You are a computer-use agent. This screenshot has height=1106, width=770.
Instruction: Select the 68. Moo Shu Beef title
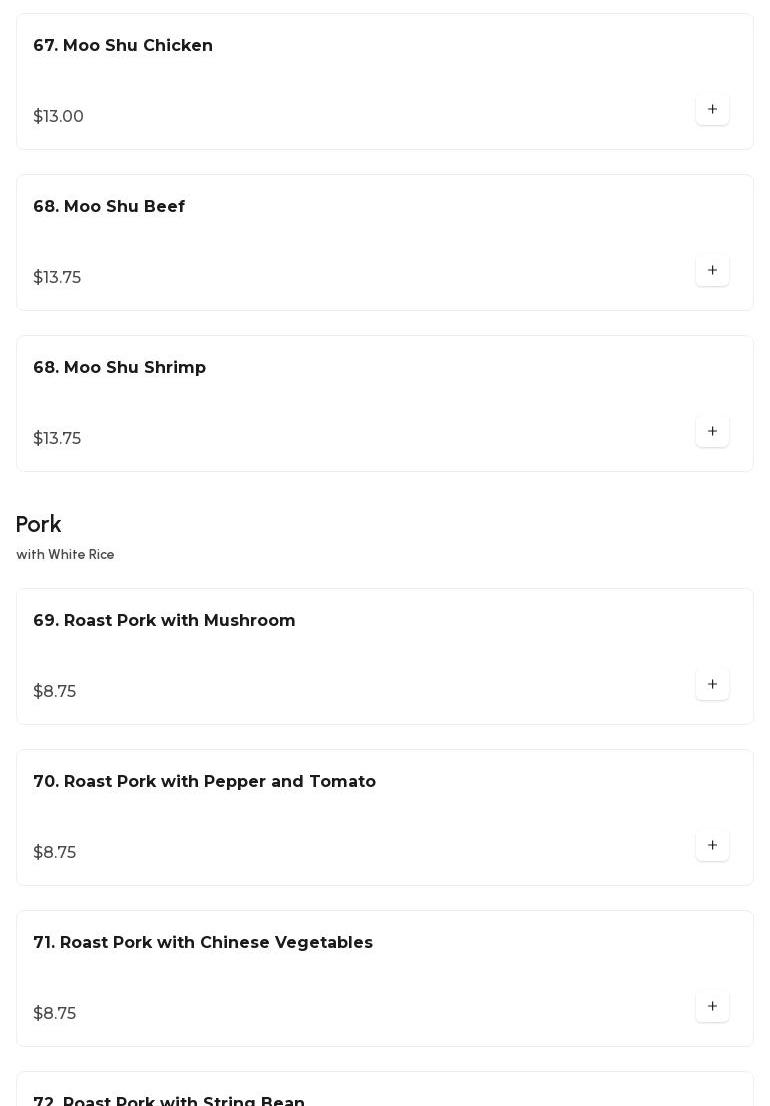109,207
